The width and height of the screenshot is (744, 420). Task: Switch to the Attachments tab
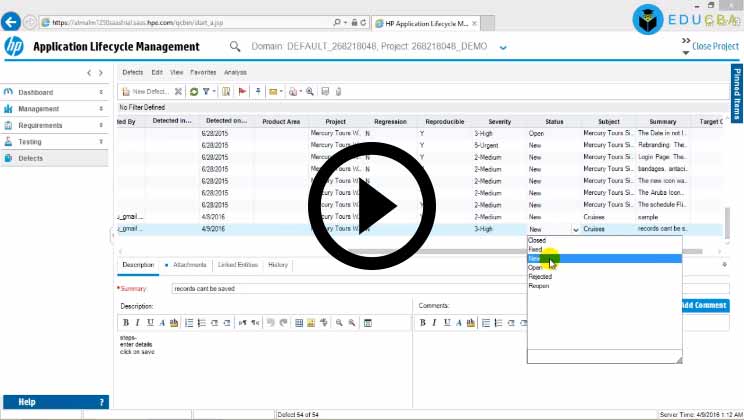[189, 265]
